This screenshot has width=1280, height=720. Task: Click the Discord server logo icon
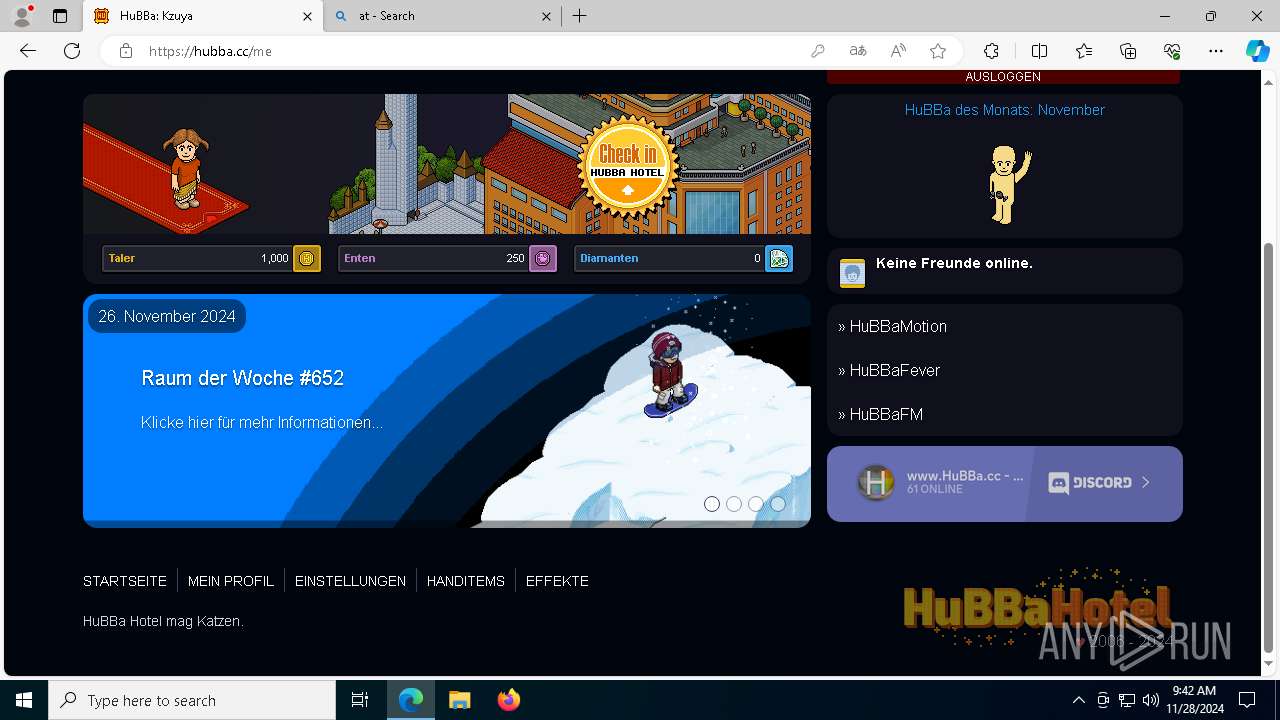click(876, 483)
